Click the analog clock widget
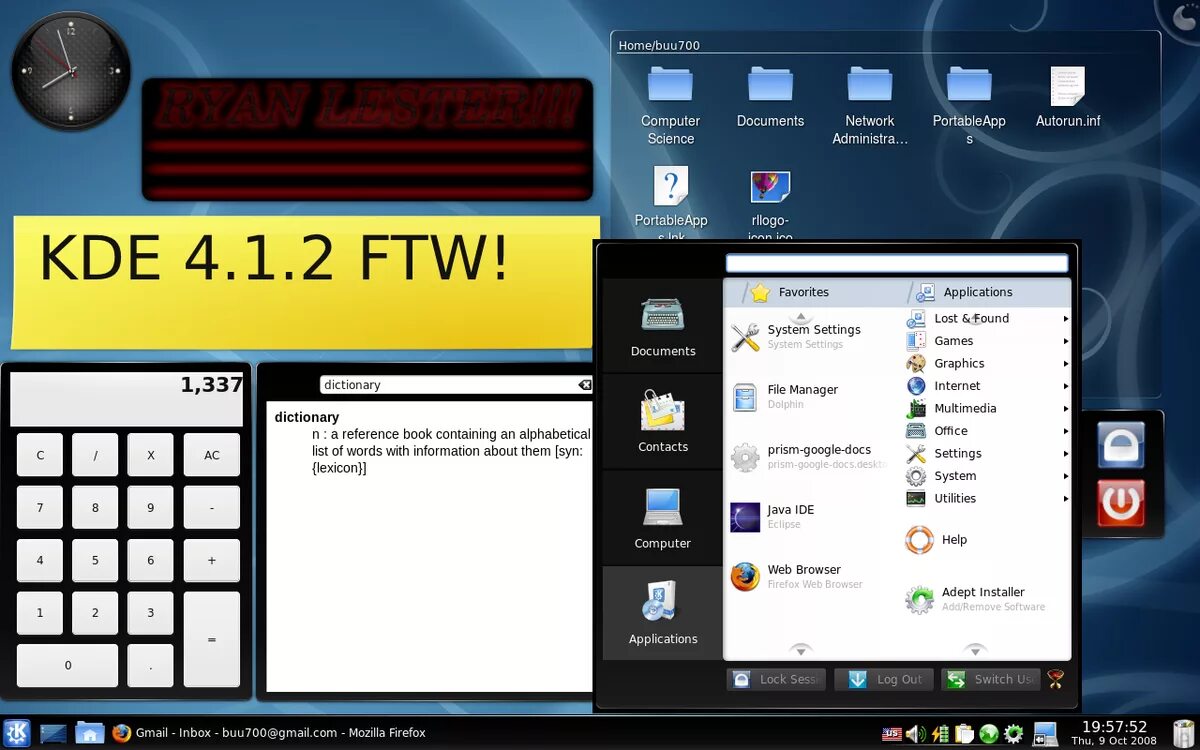Image resolution: width=1200 pixels, height=750 pixels. coord(71,71)
